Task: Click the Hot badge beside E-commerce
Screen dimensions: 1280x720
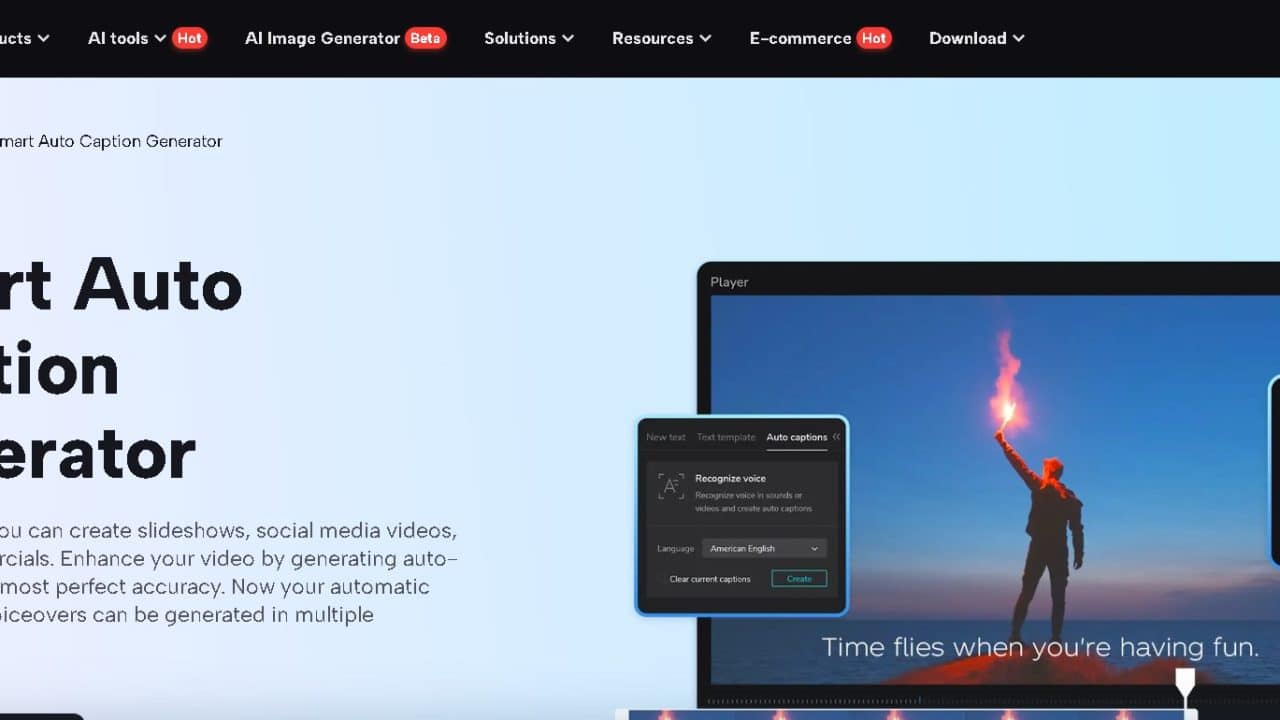Action: [x=874, y=38]
